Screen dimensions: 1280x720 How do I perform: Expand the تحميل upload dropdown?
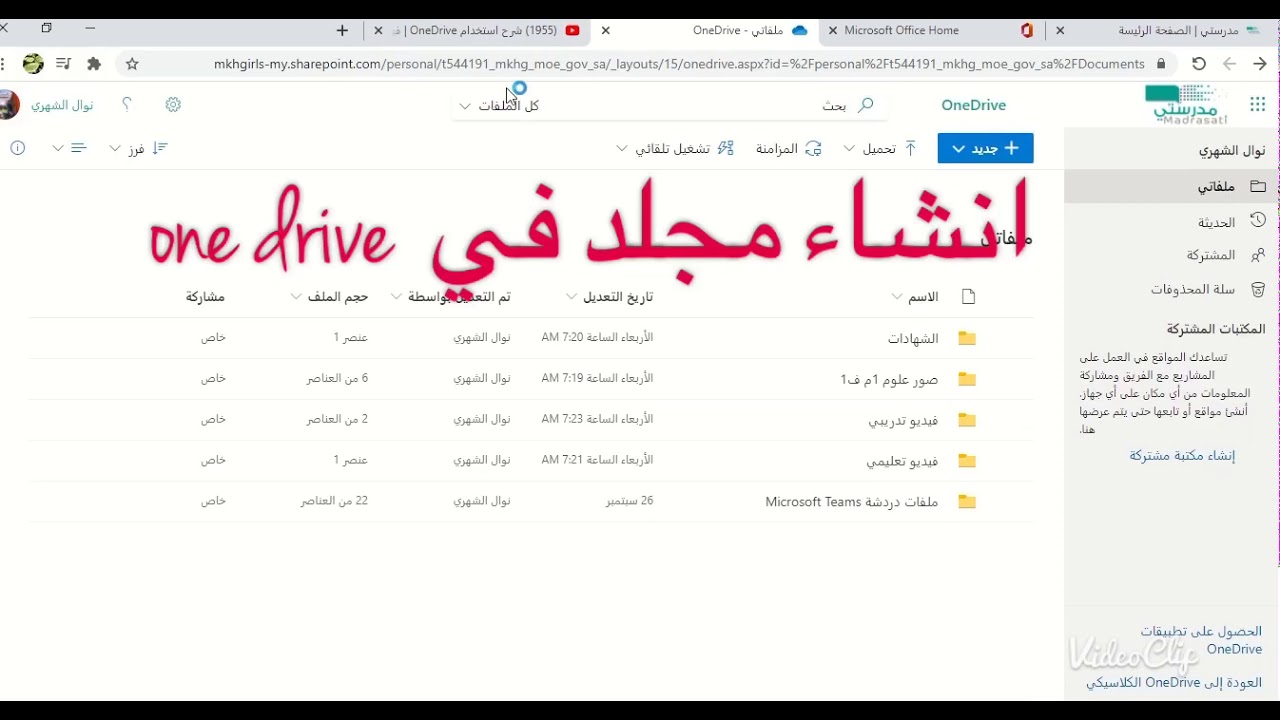[849, 148]
